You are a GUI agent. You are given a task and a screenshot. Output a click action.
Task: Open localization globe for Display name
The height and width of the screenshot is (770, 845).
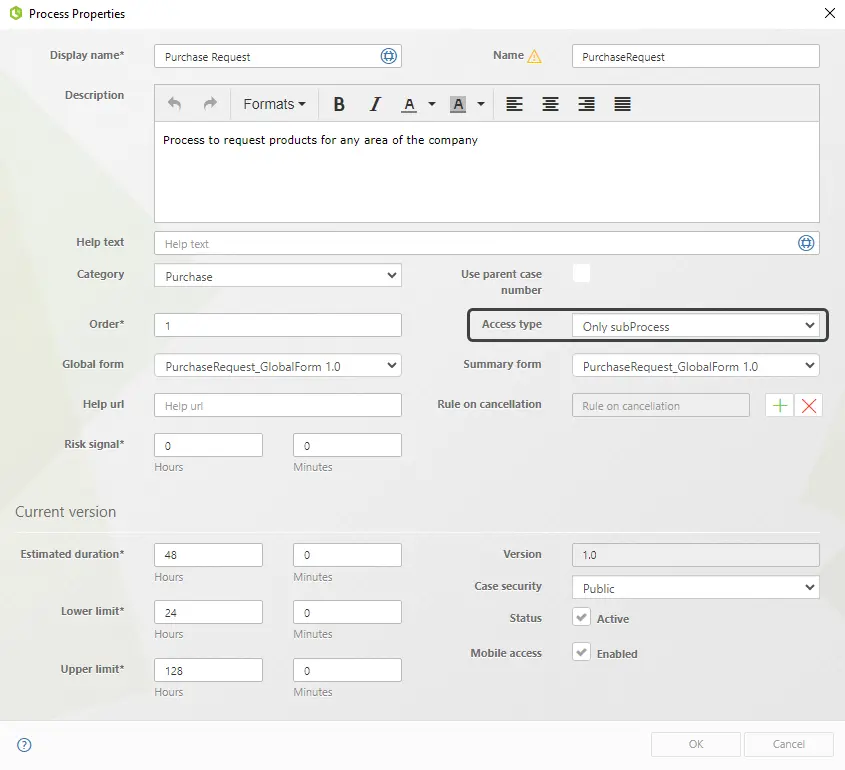(x=389, y=56)
